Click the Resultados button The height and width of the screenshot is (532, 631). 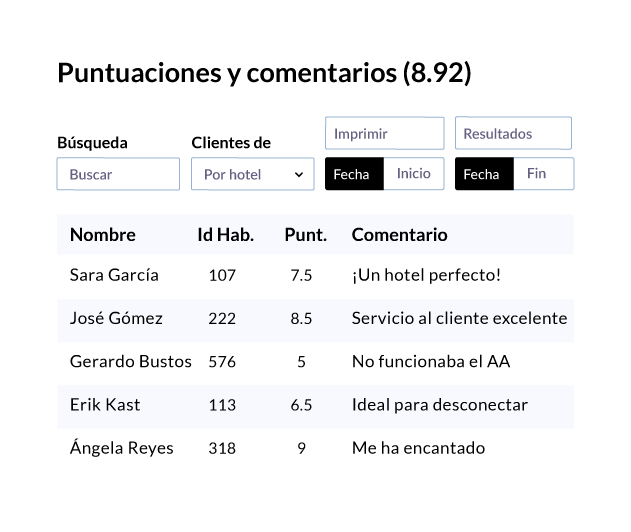pyautogui.click(x=513, y=133)
